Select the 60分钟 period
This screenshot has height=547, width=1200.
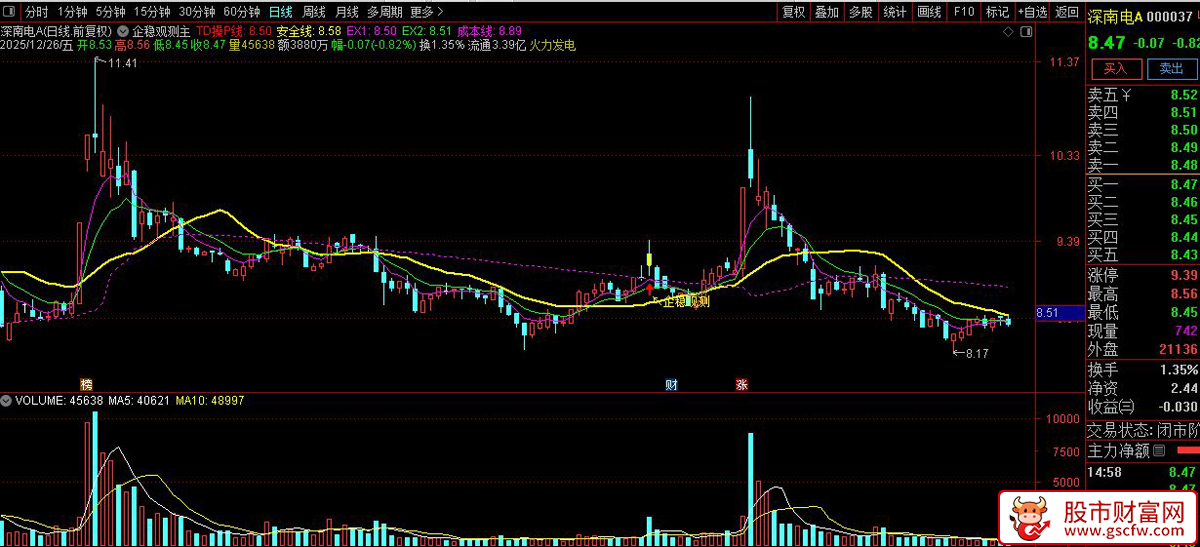pos(241,12)
